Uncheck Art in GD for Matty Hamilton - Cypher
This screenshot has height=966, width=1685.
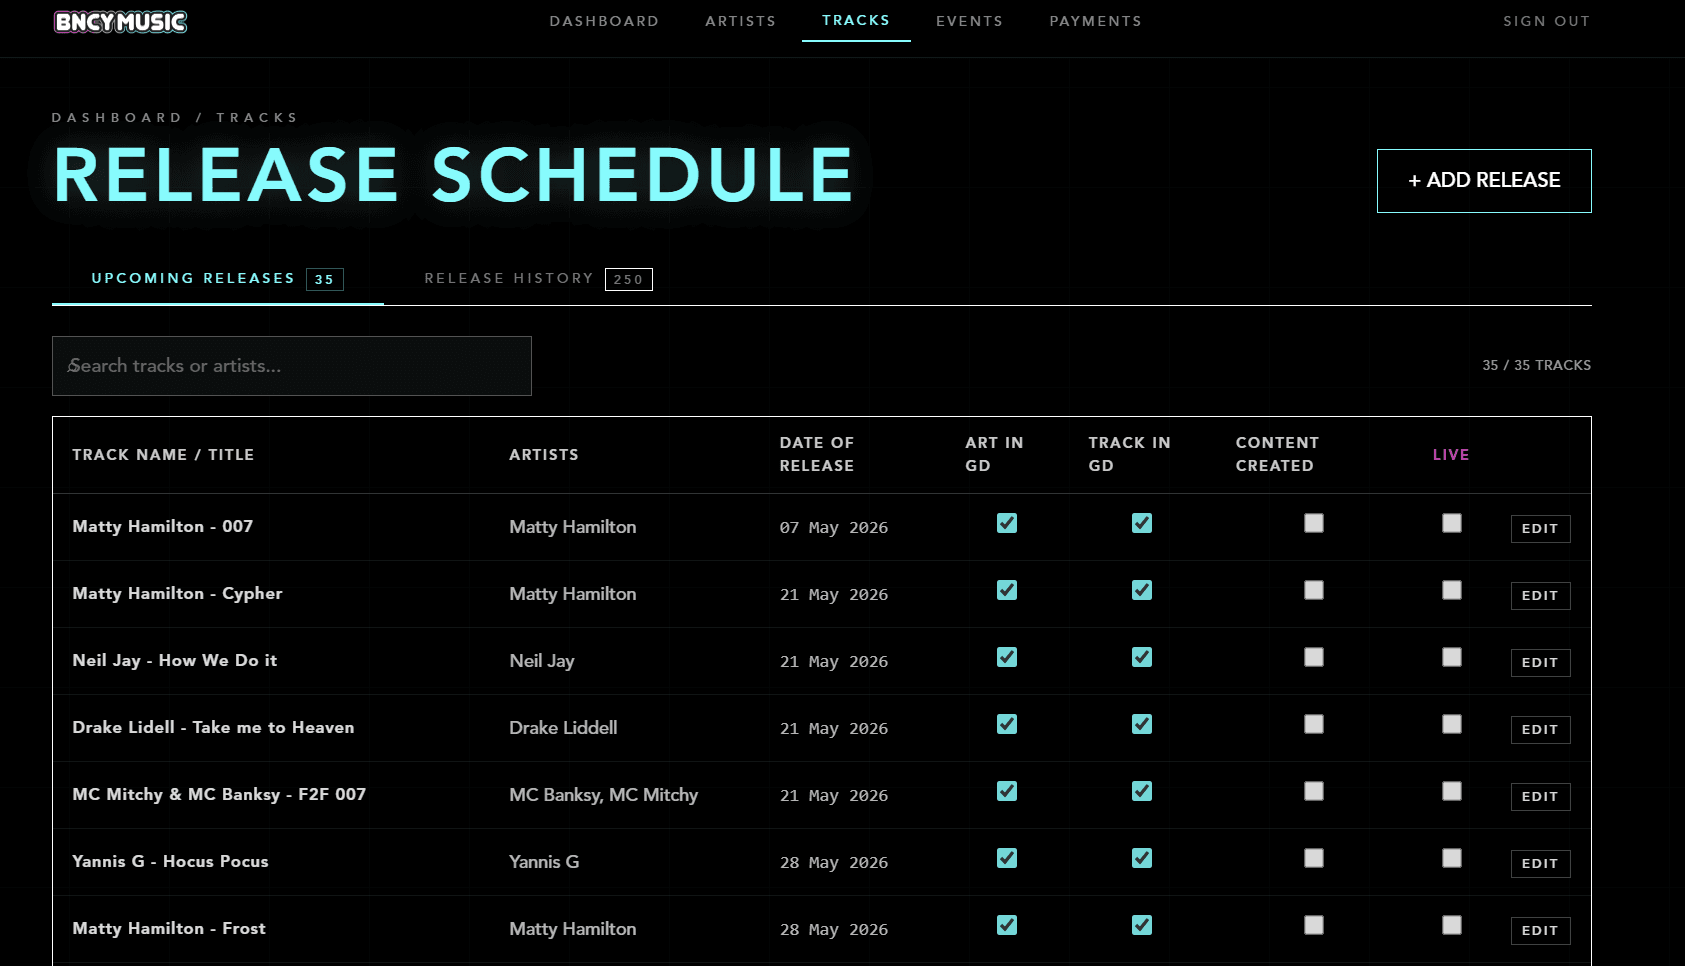(1007, 590)
